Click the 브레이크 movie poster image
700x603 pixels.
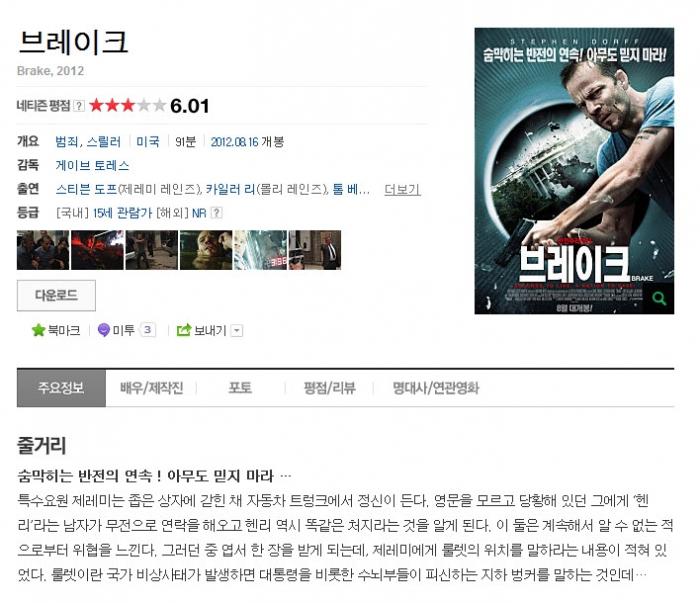click(x=574, y=171)
